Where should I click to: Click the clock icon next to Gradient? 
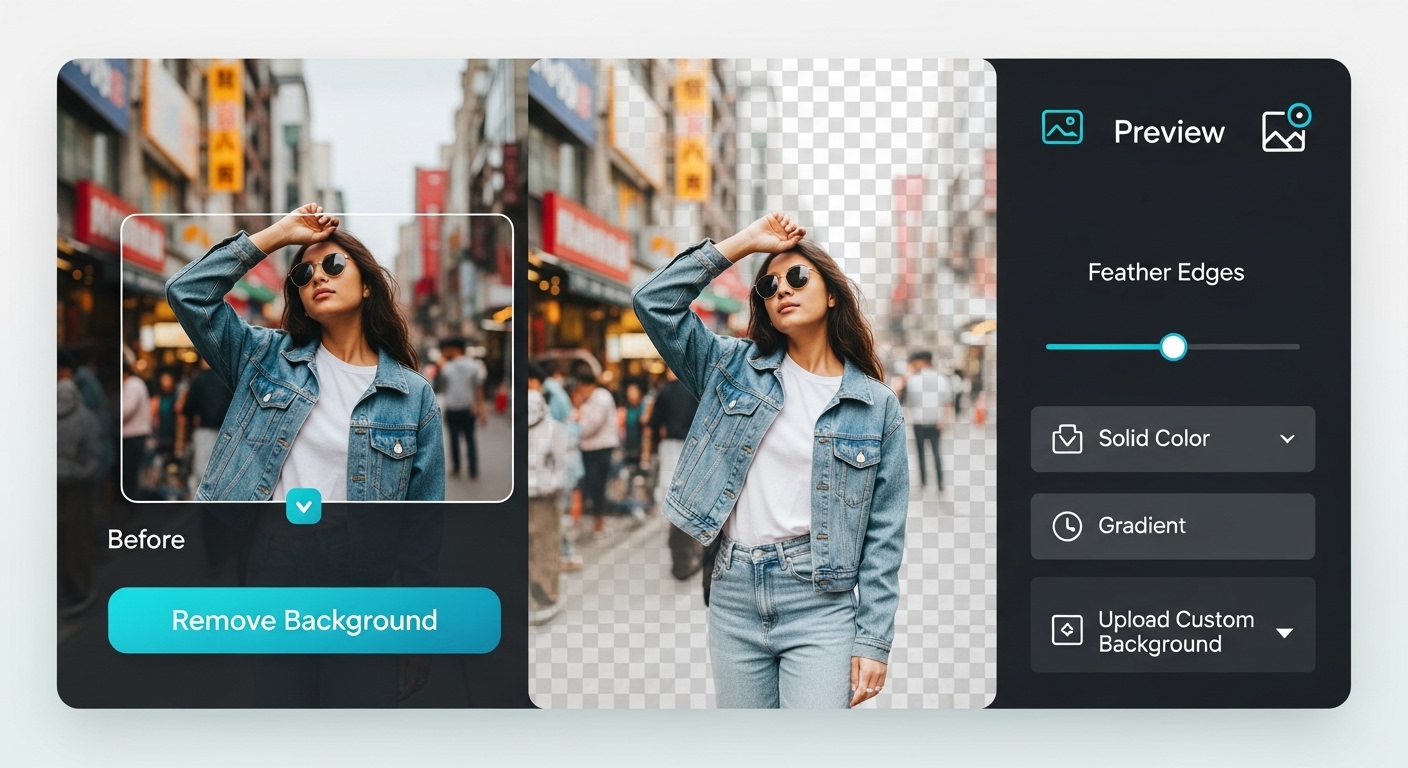coord(1067,526)
